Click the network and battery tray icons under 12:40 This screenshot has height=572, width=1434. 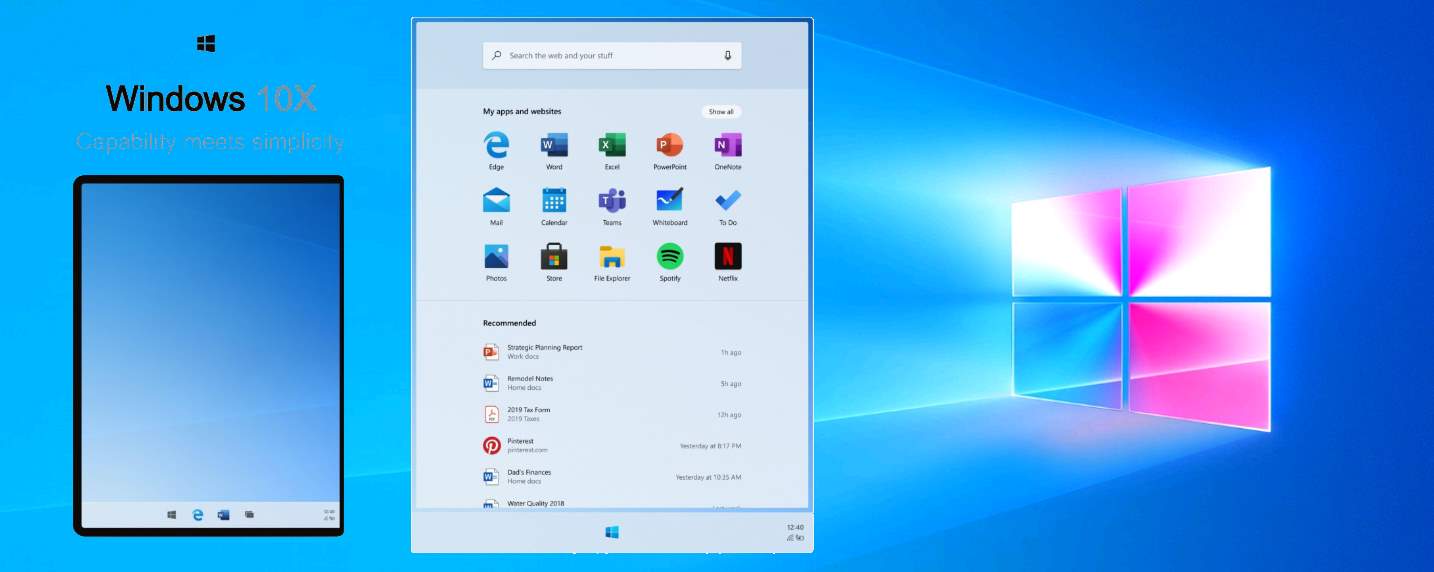795,537
